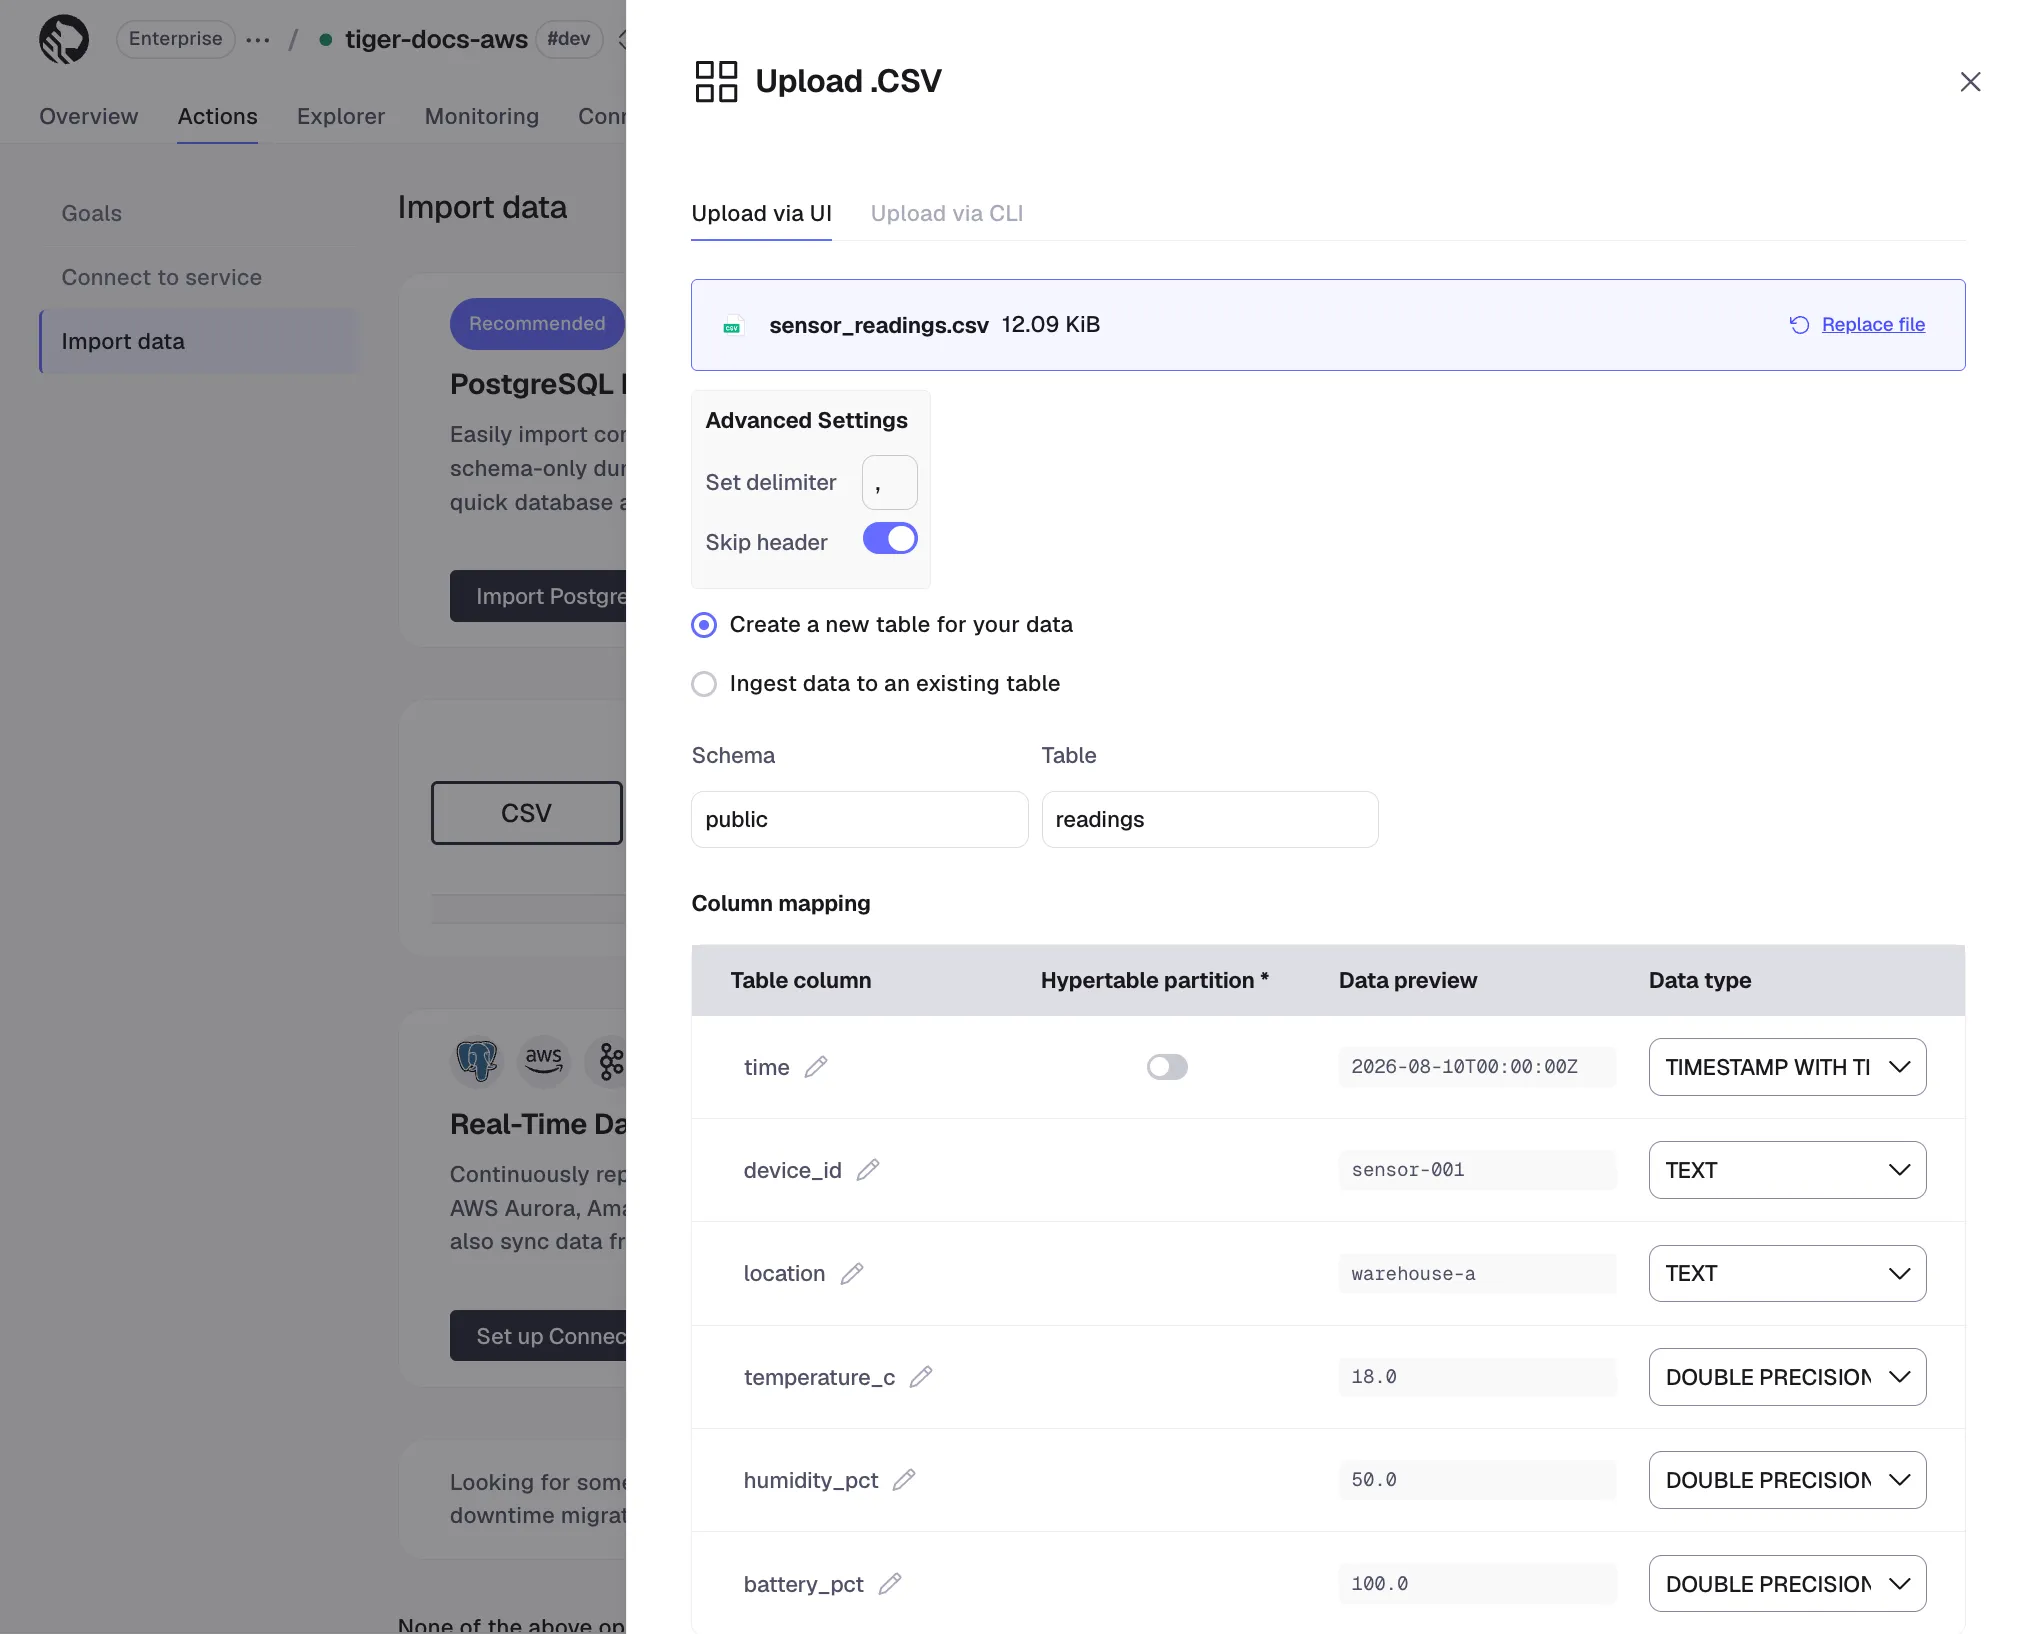Switch to Upload via CLI tab

click(946, 214)
